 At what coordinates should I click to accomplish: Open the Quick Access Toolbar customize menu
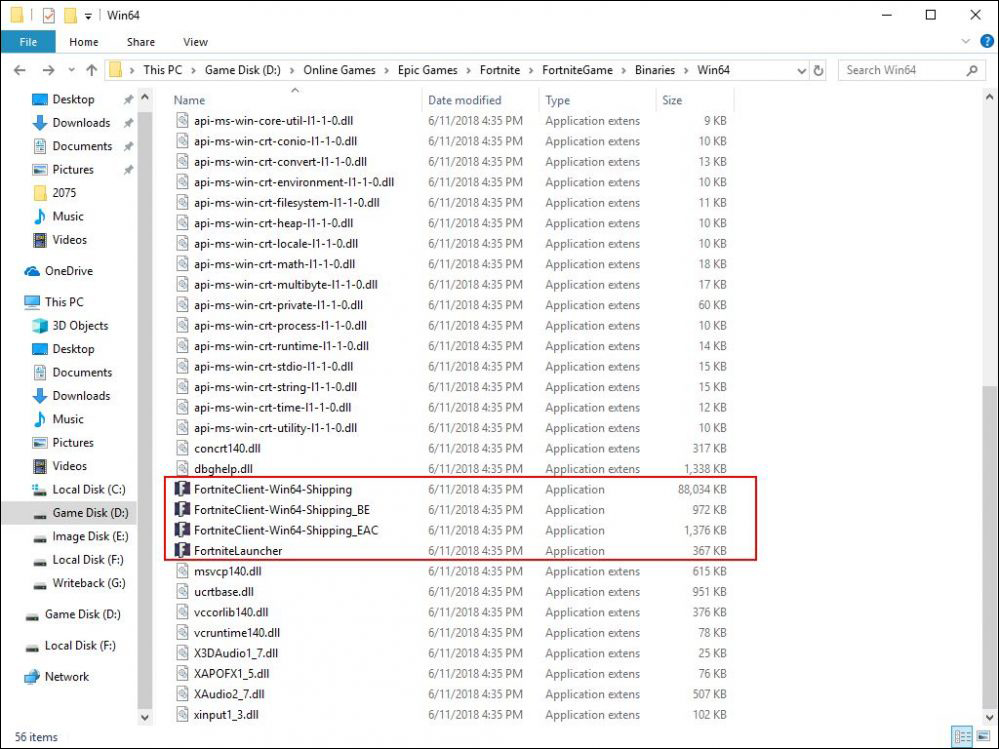point(88,15)
